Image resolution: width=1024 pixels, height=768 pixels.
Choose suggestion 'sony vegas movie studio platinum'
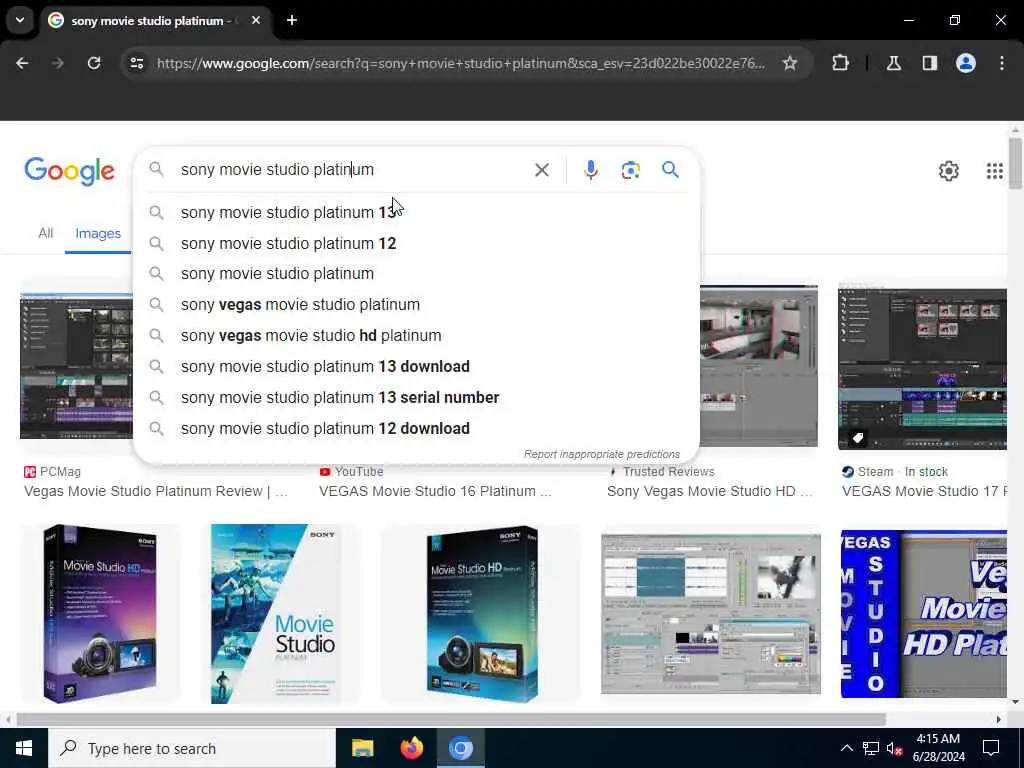click(x=416, y=304)
